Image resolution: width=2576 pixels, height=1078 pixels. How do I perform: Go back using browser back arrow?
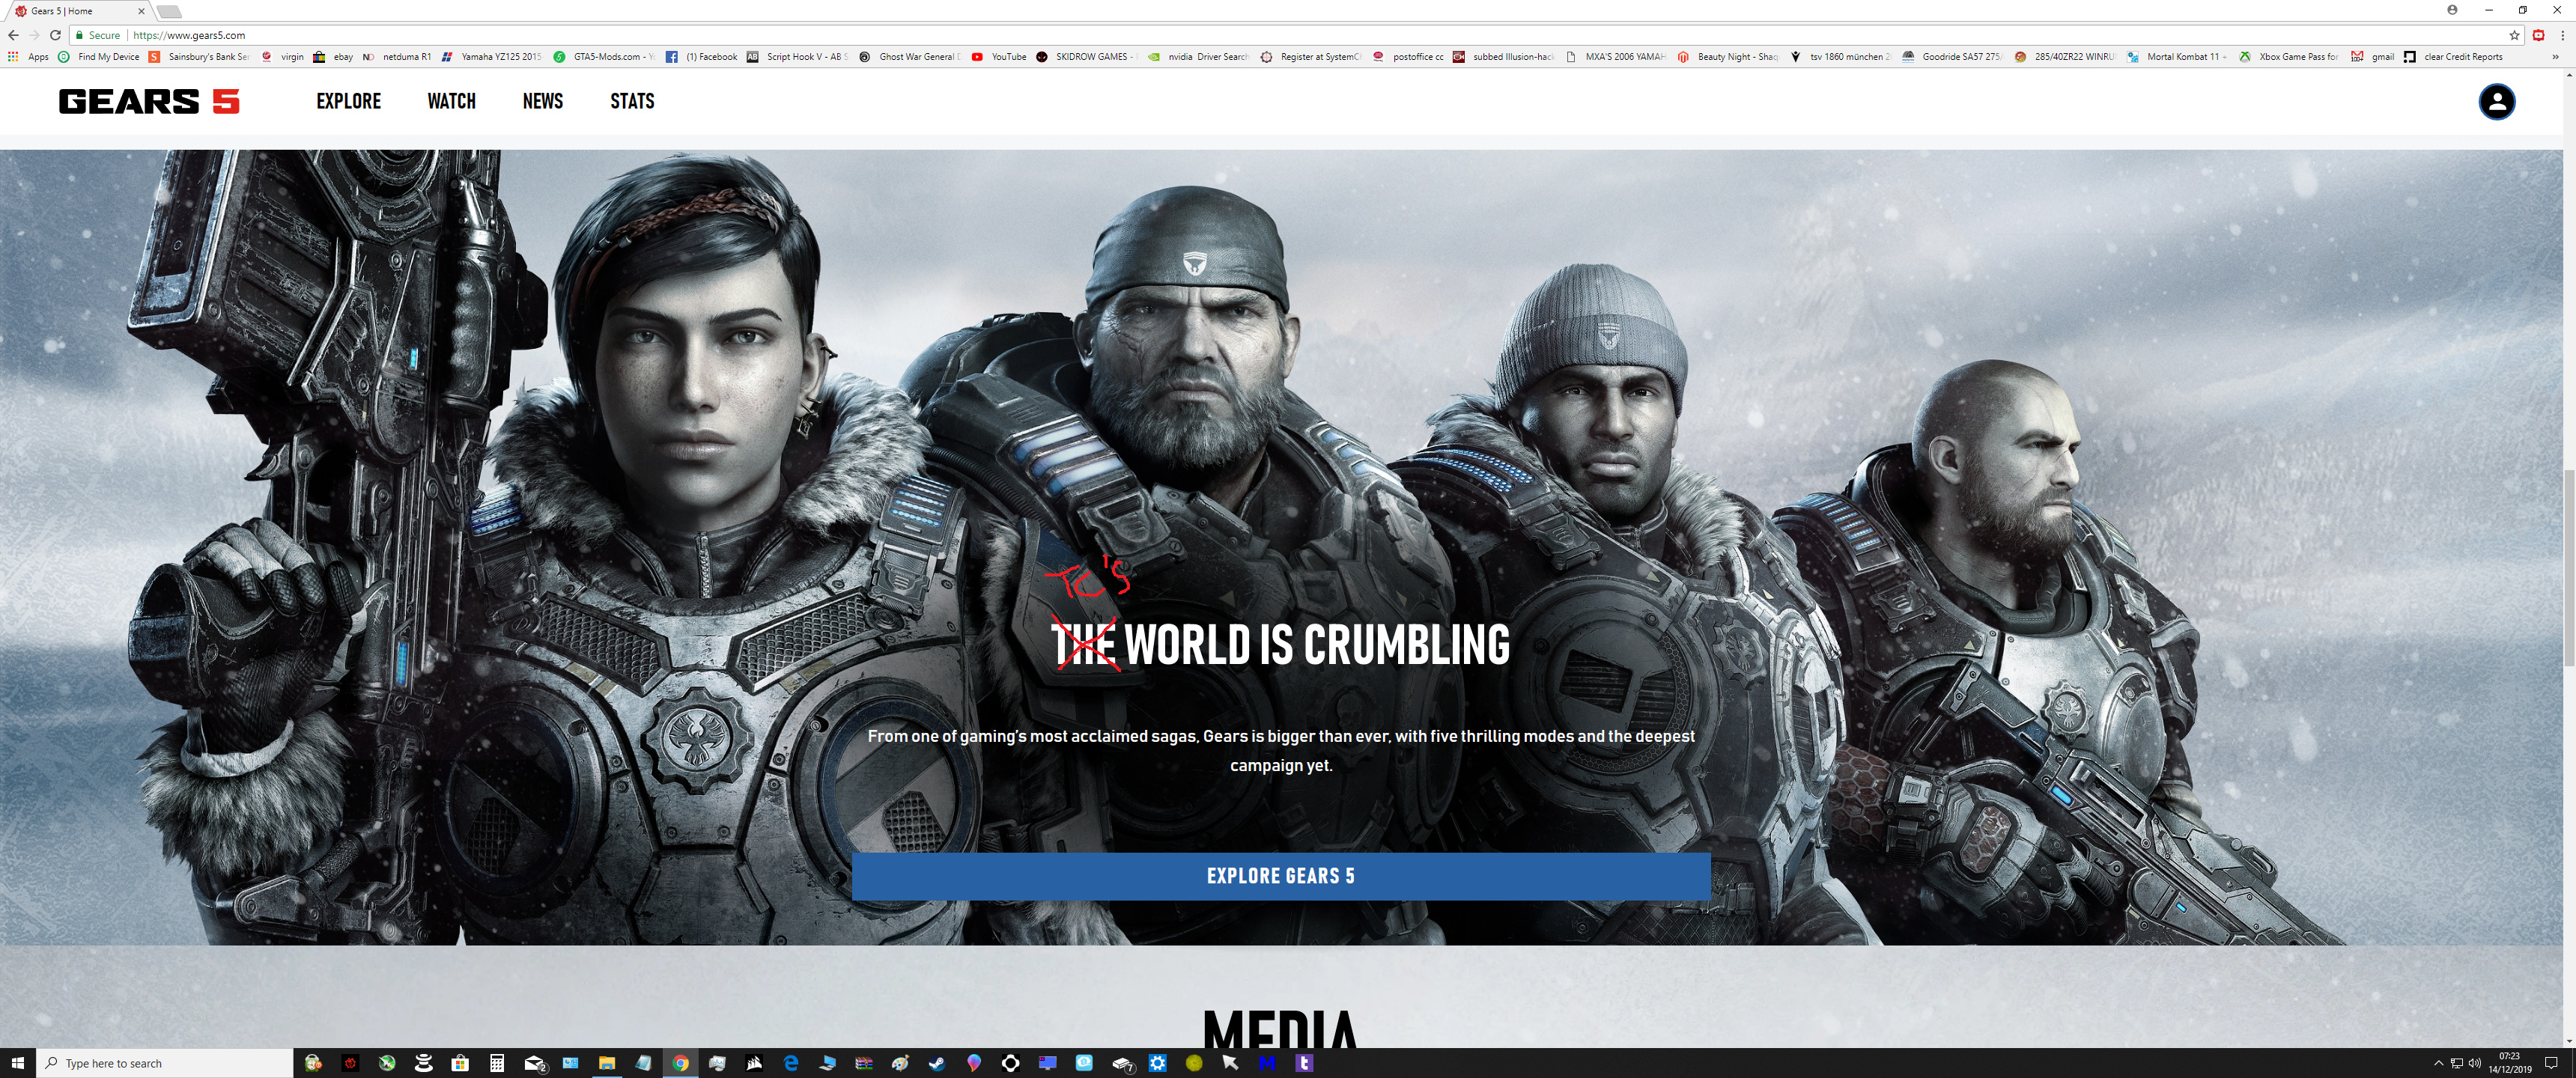(13, 35)
